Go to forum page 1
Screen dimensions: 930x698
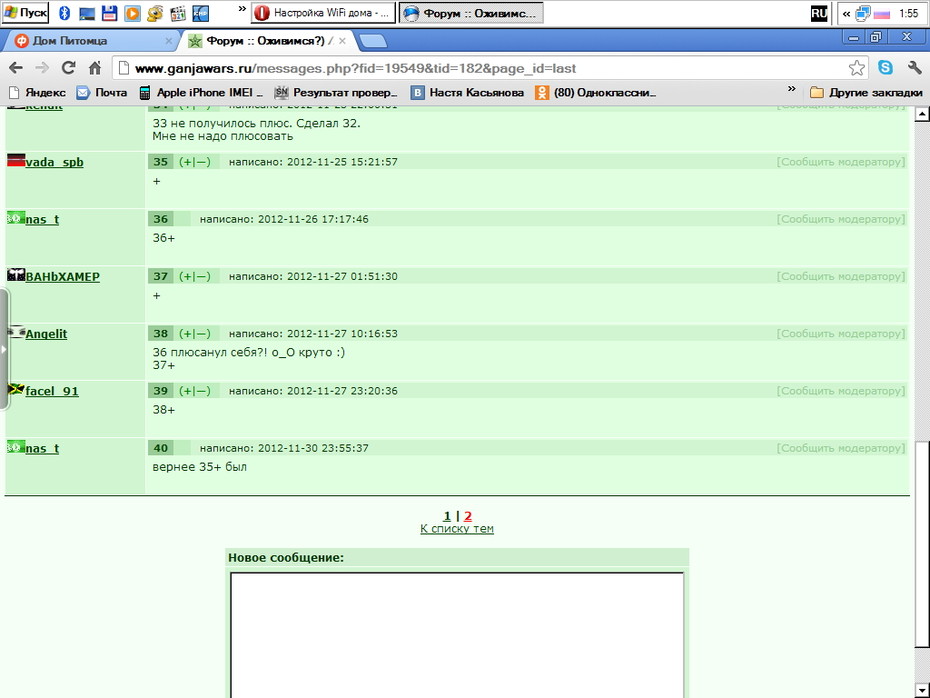coord(447,517)
